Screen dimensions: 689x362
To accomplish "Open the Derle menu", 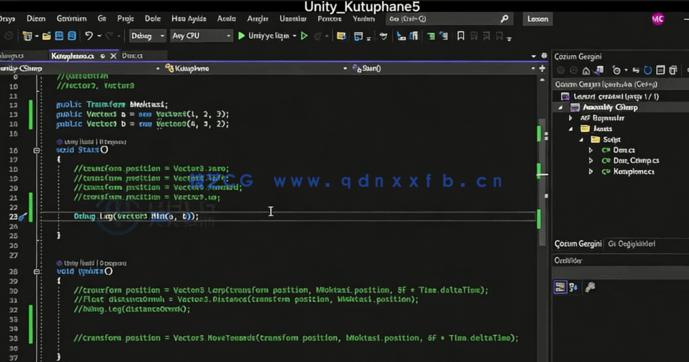I will tap(152, 19).
